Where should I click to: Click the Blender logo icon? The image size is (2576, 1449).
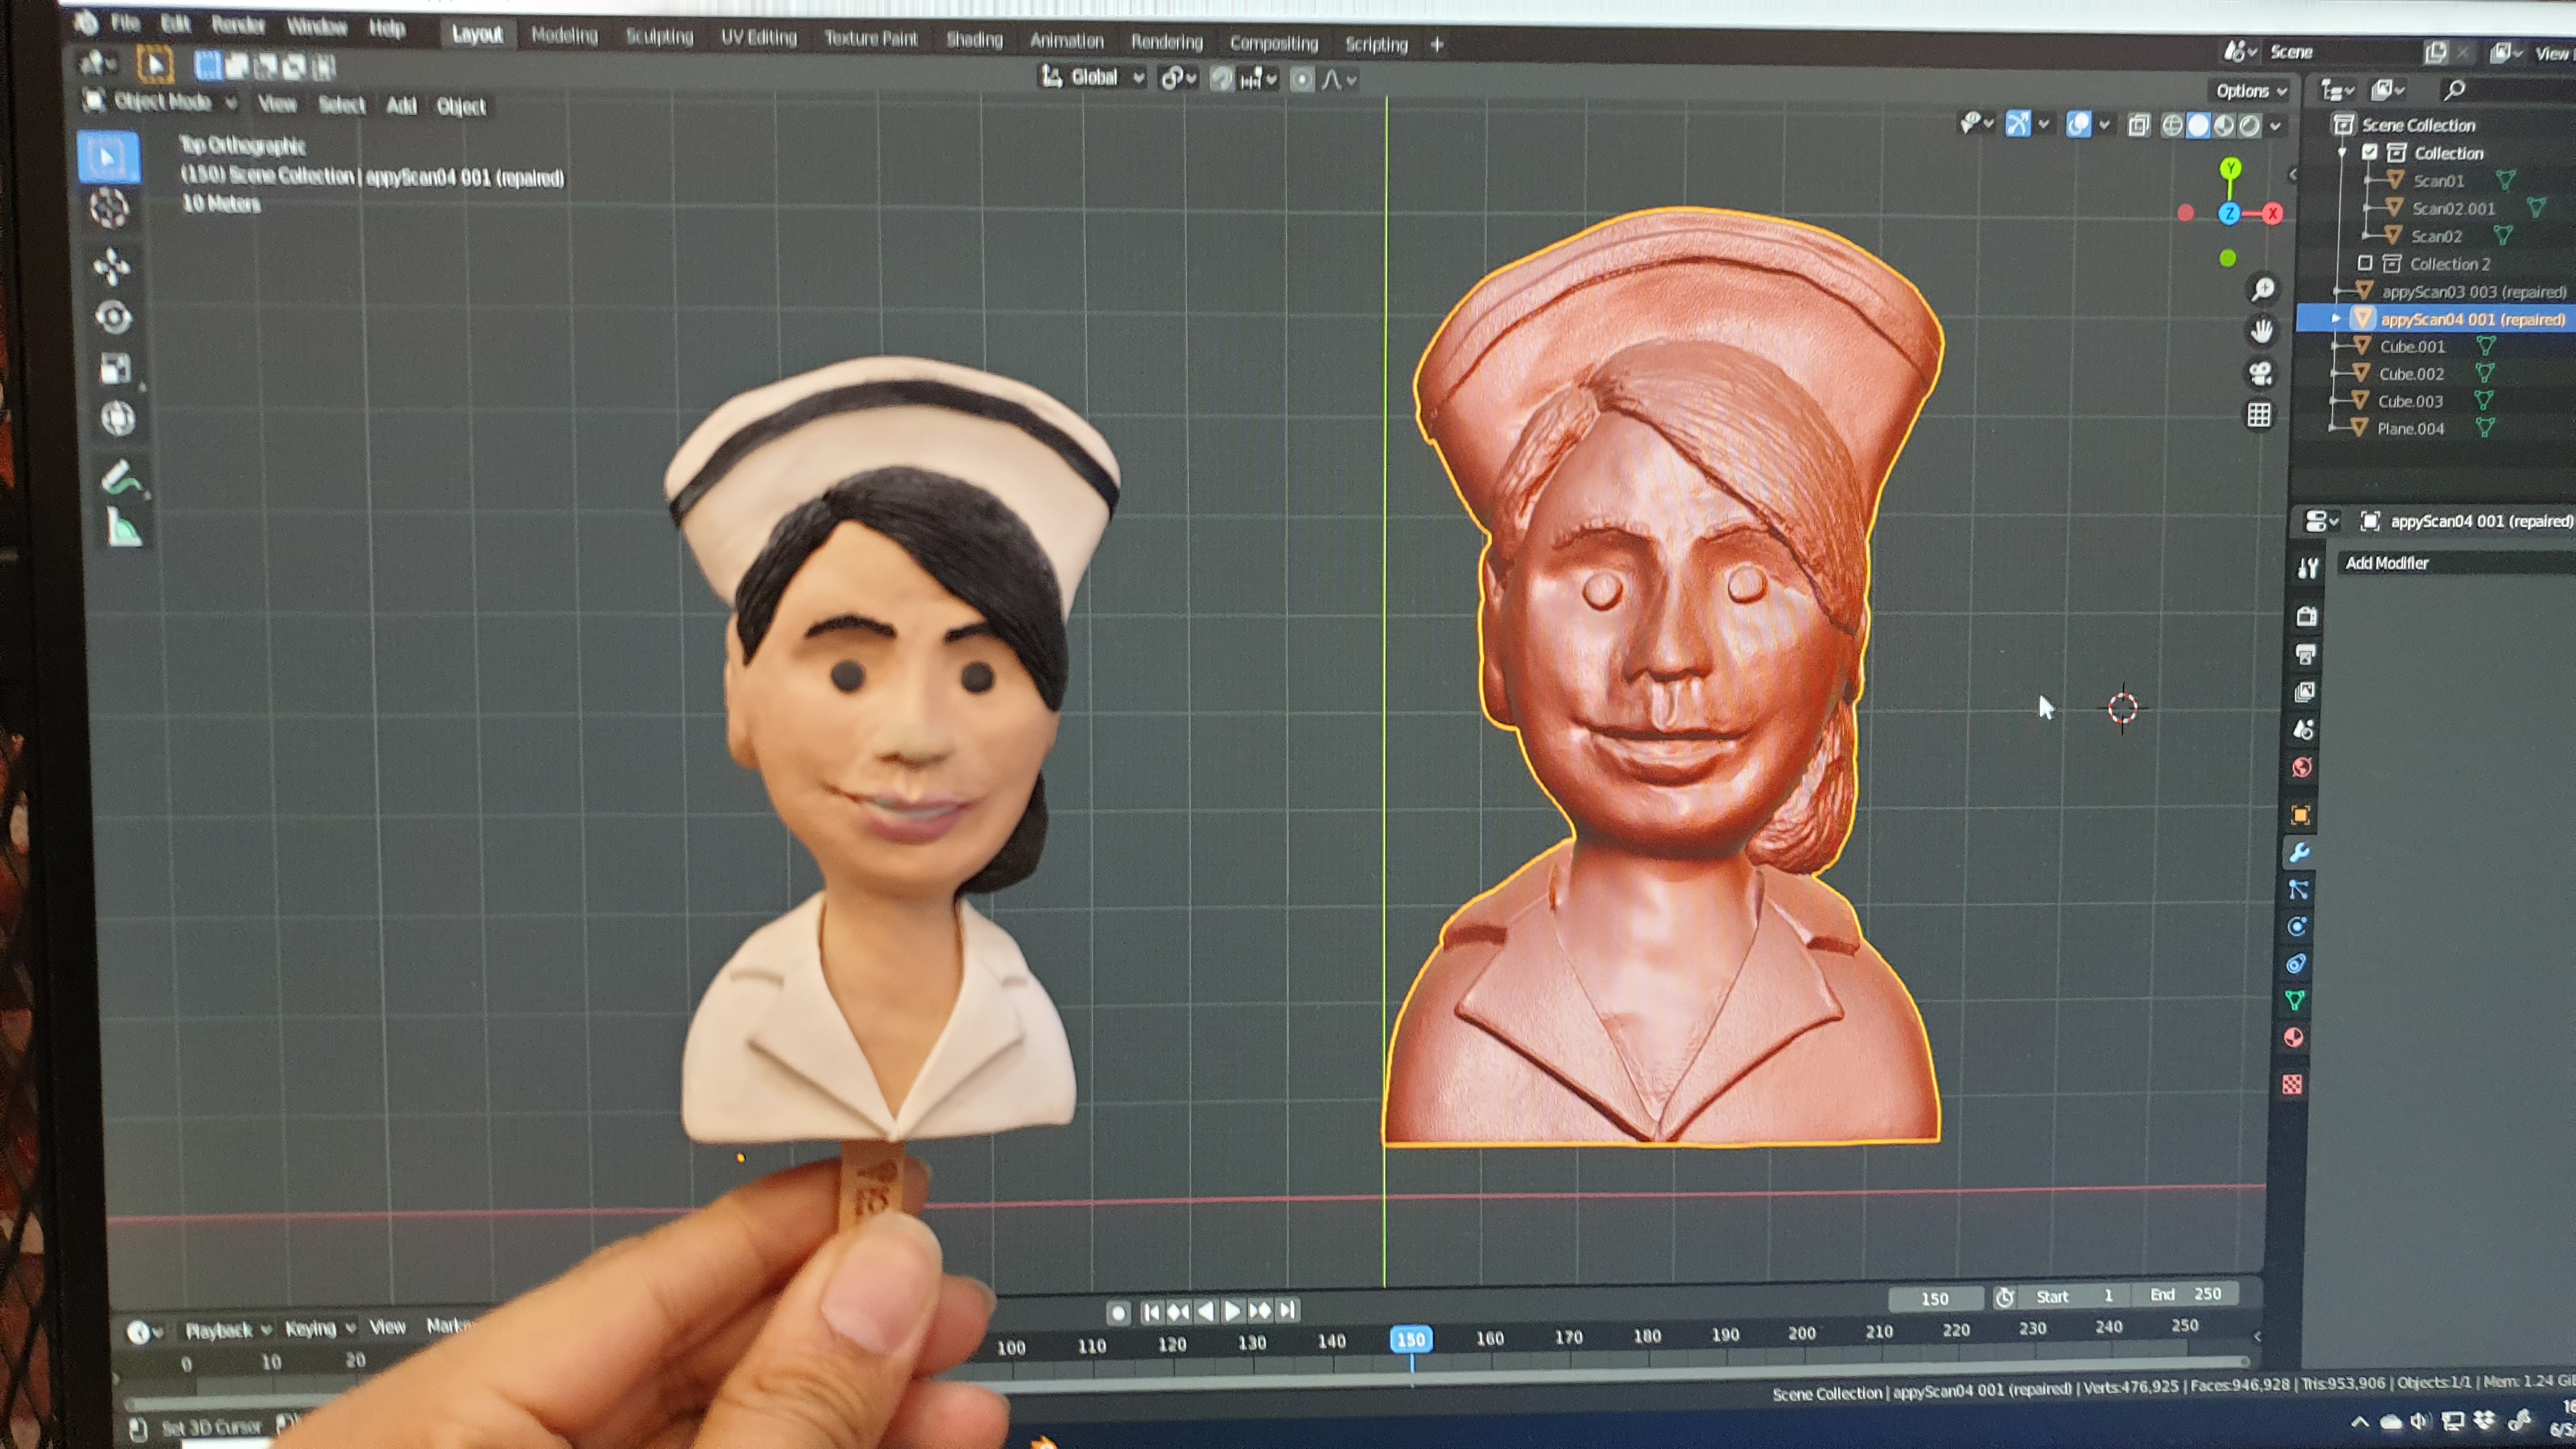coord(87,22)
